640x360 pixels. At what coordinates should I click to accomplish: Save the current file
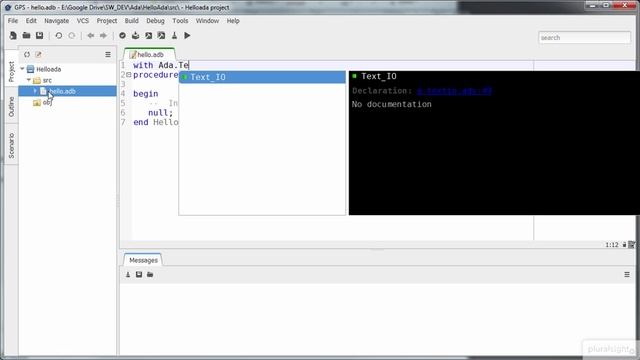(39, 36)
